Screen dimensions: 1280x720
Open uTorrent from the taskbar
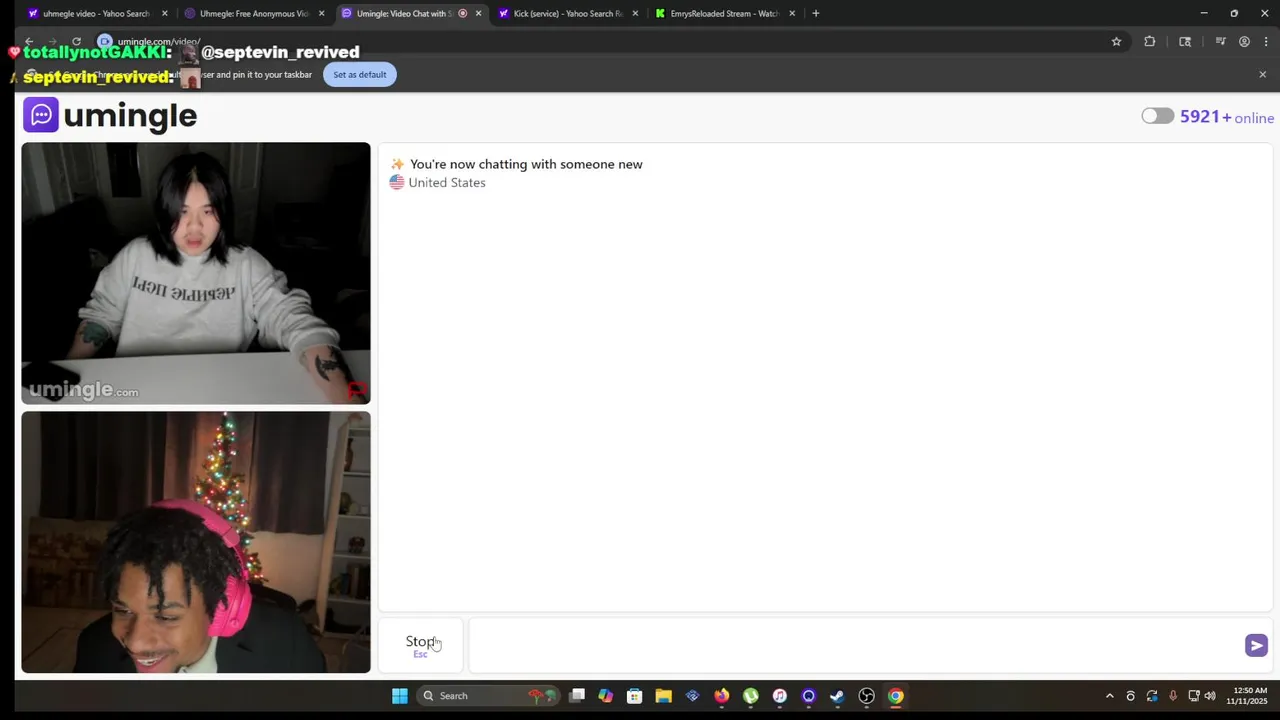coord(750,696)
